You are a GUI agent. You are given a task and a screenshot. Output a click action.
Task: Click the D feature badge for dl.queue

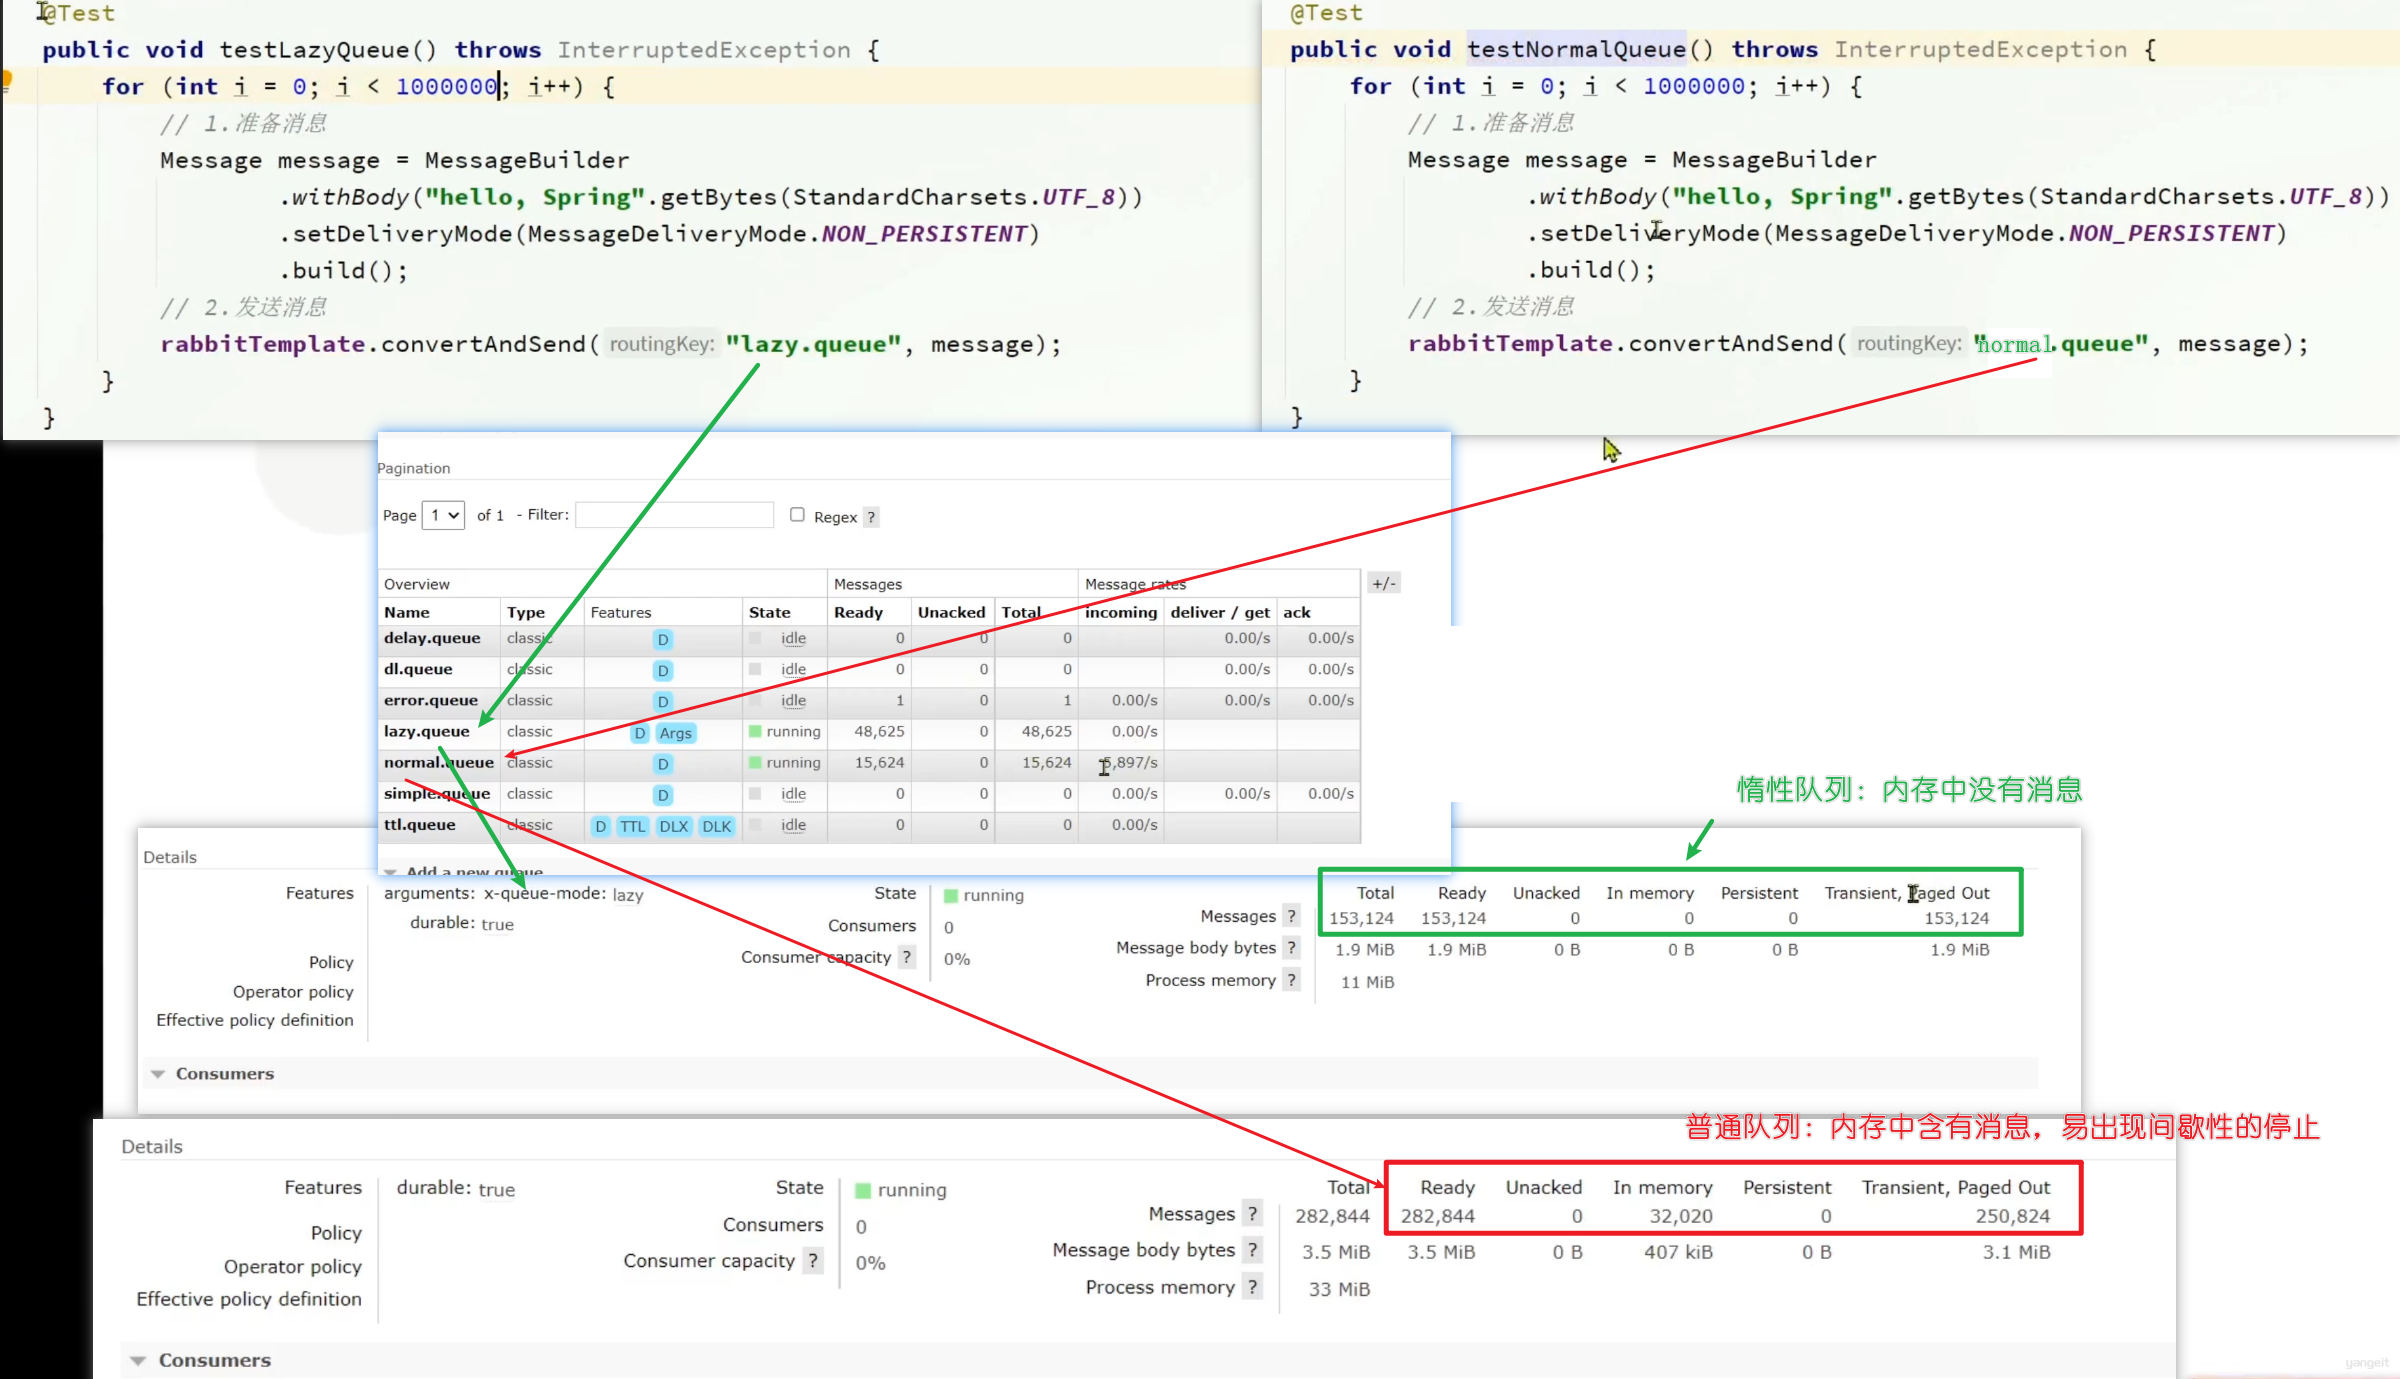click(662, 671)
